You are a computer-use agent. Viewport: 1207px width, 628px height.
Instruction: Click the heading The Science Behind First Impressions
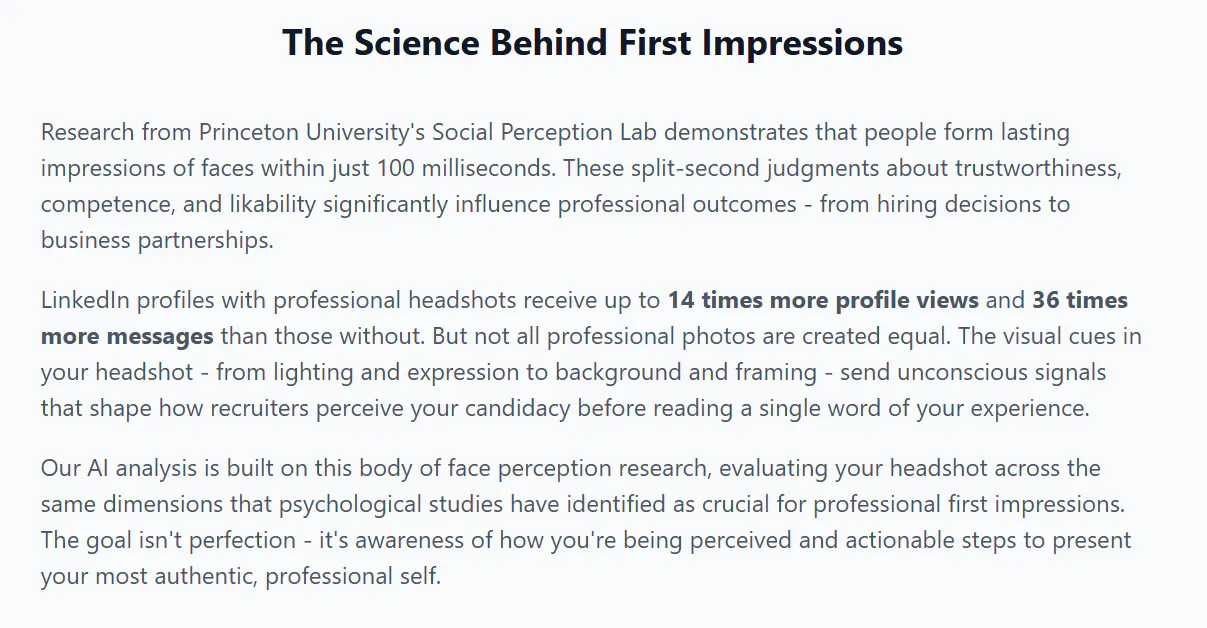592,43
